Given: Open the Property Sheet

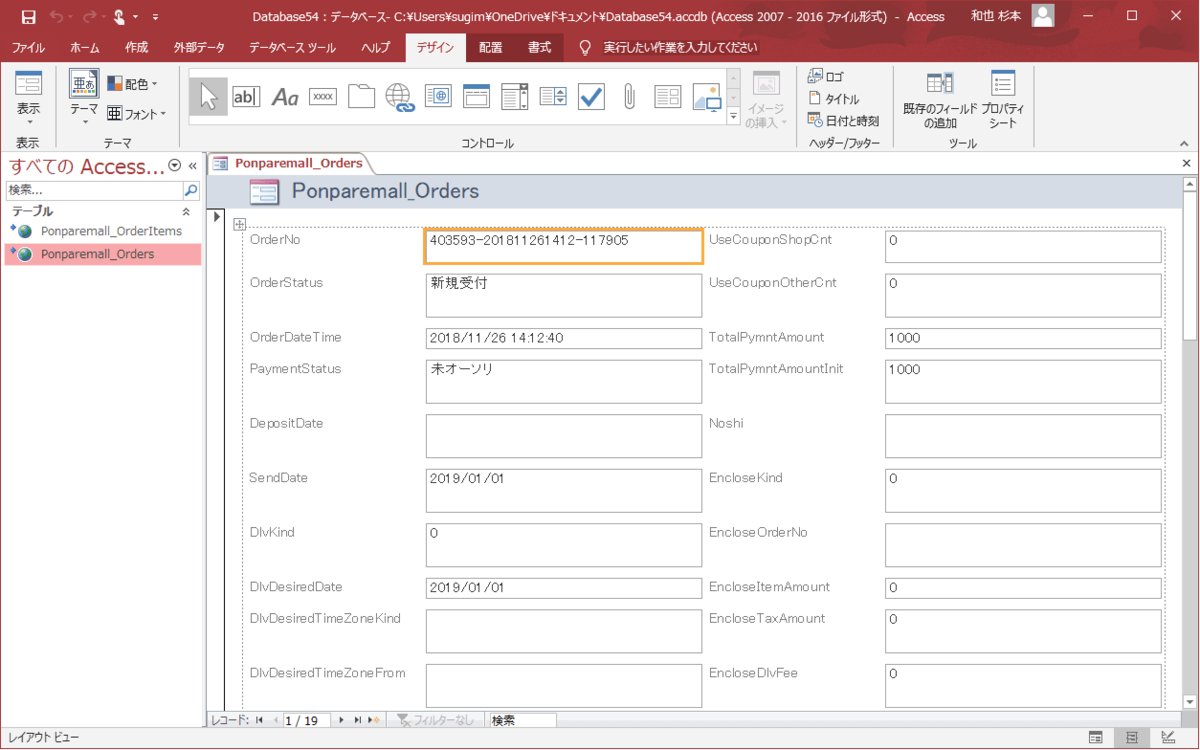Looking at the screenshot, I should pos(1002,100).
